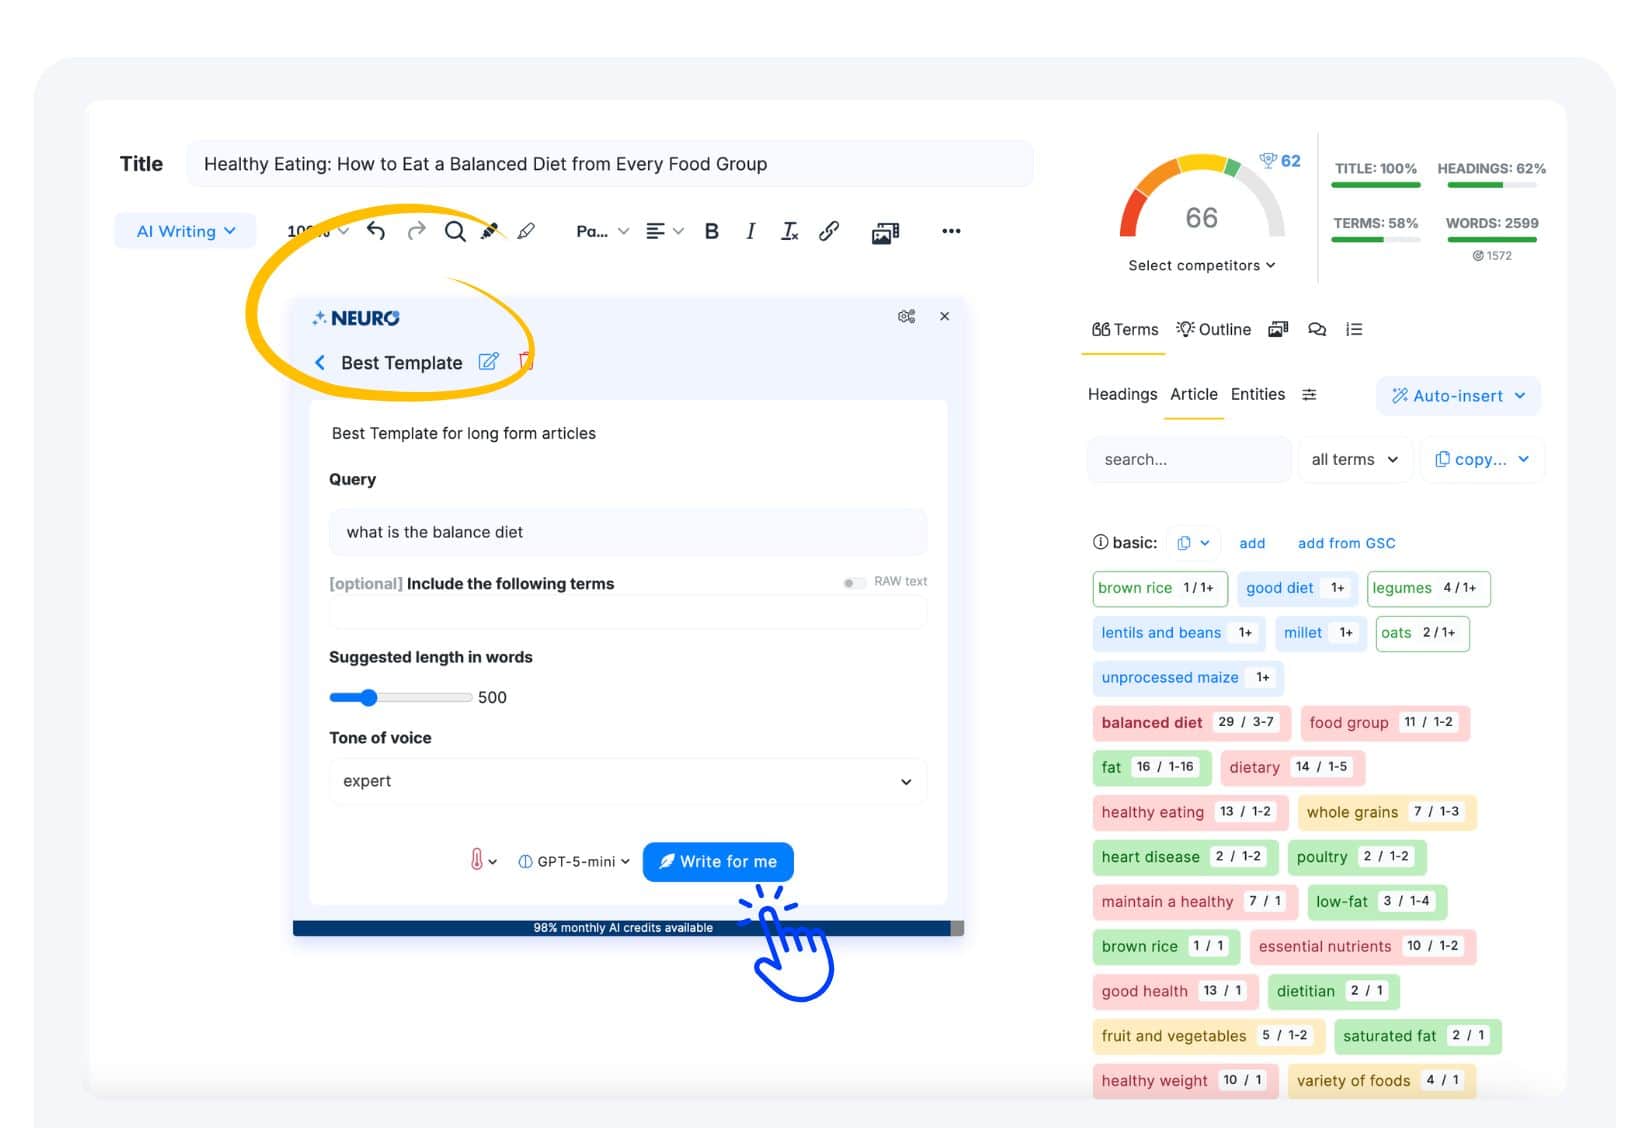The height and width of the screenshot is (1128, 1650).
Task: Select the Entities sub-tab
Action: pyautogui.click(x=1258, y=394)
